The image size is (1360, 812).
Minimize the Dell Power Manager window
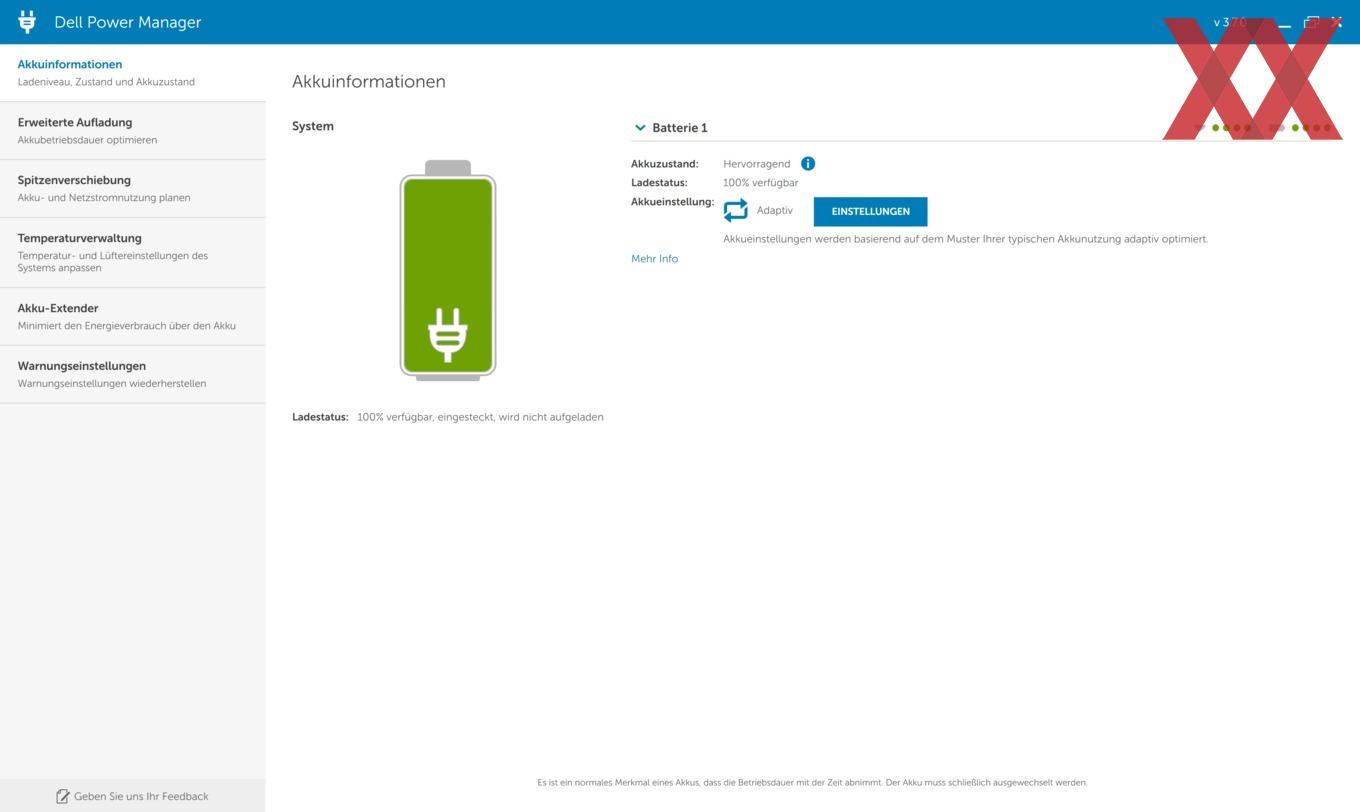click(1284, 22)
